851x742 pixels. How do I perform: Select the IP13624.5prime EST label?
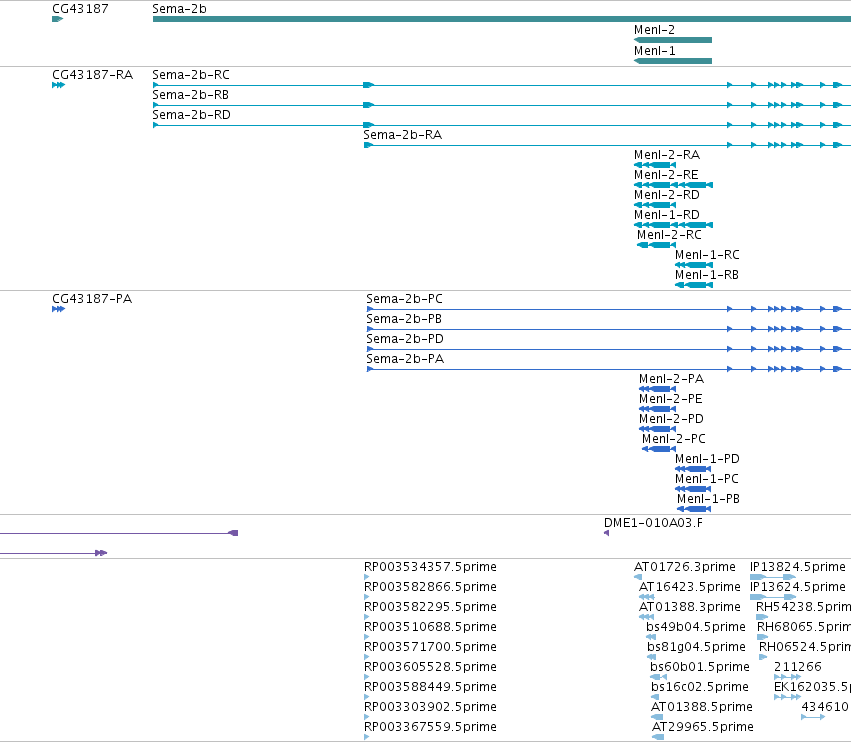click(x=798, y=587)
